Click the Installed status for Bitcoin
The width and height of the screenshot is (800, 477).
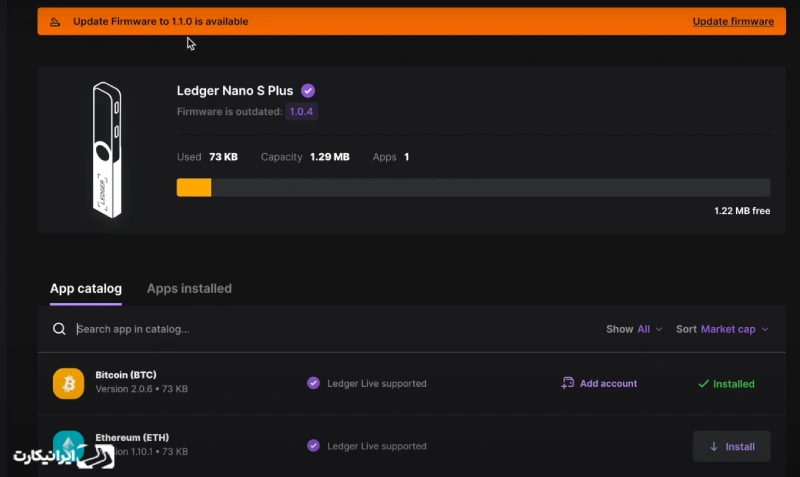point(726,384)
